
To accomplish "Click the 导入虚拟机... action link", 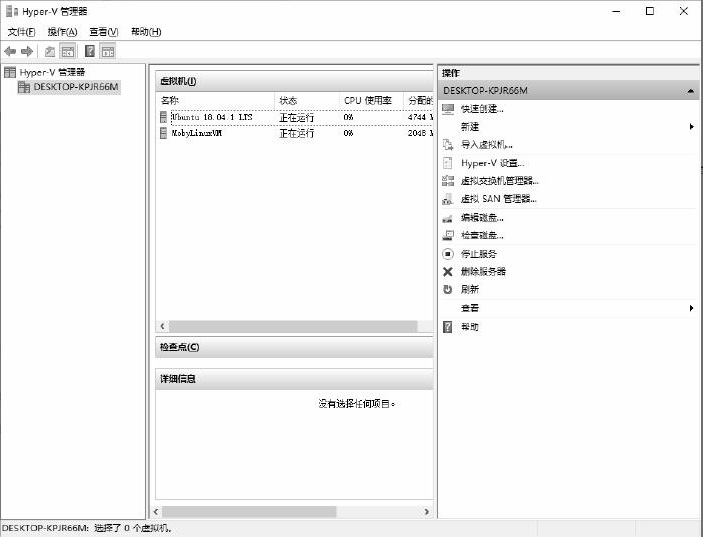I will click(486, 145).
